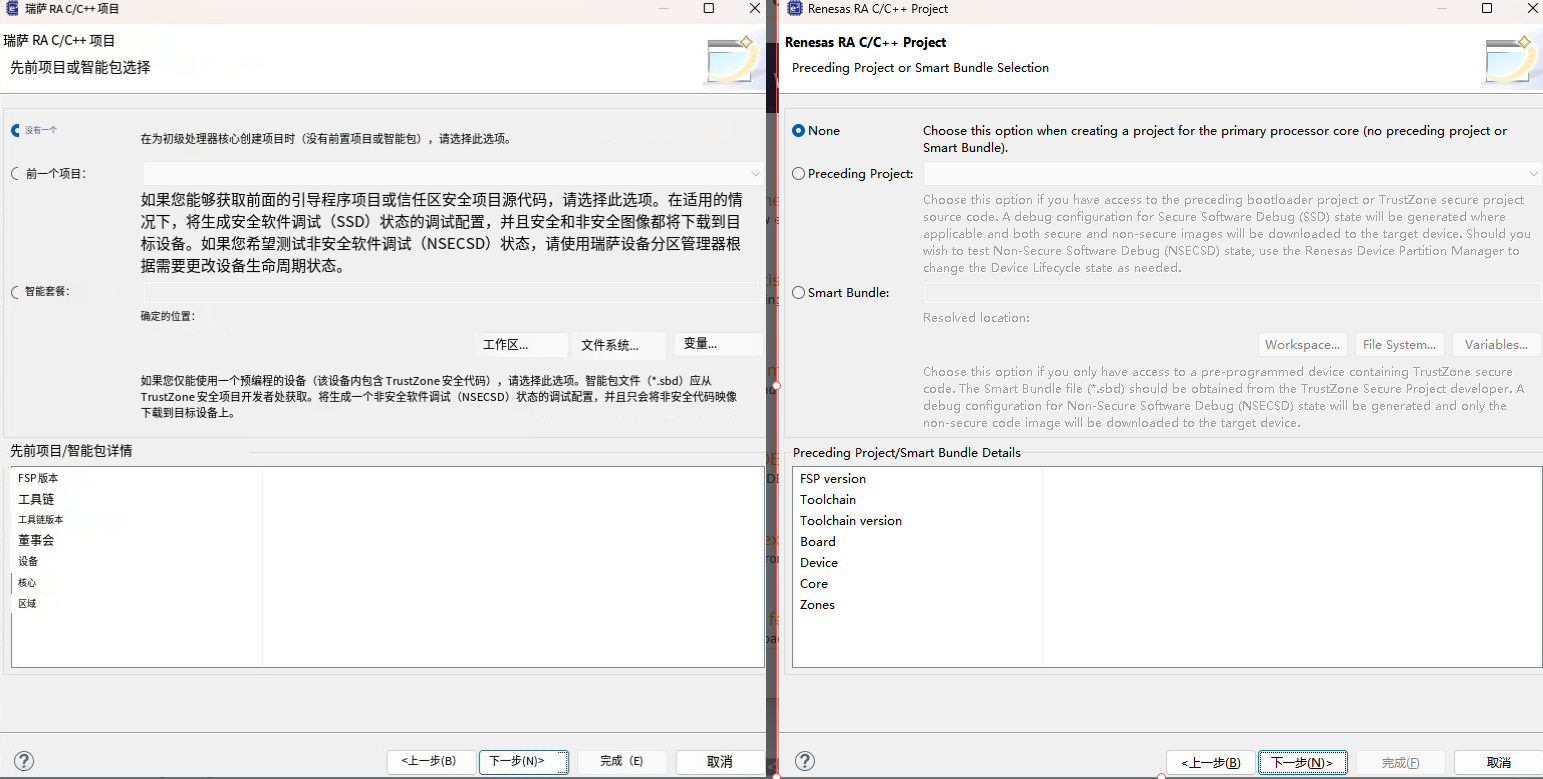Open the Preceding Project dropdown list
Viewport: 1543px width, 779px height.
tap(1533, 174)
